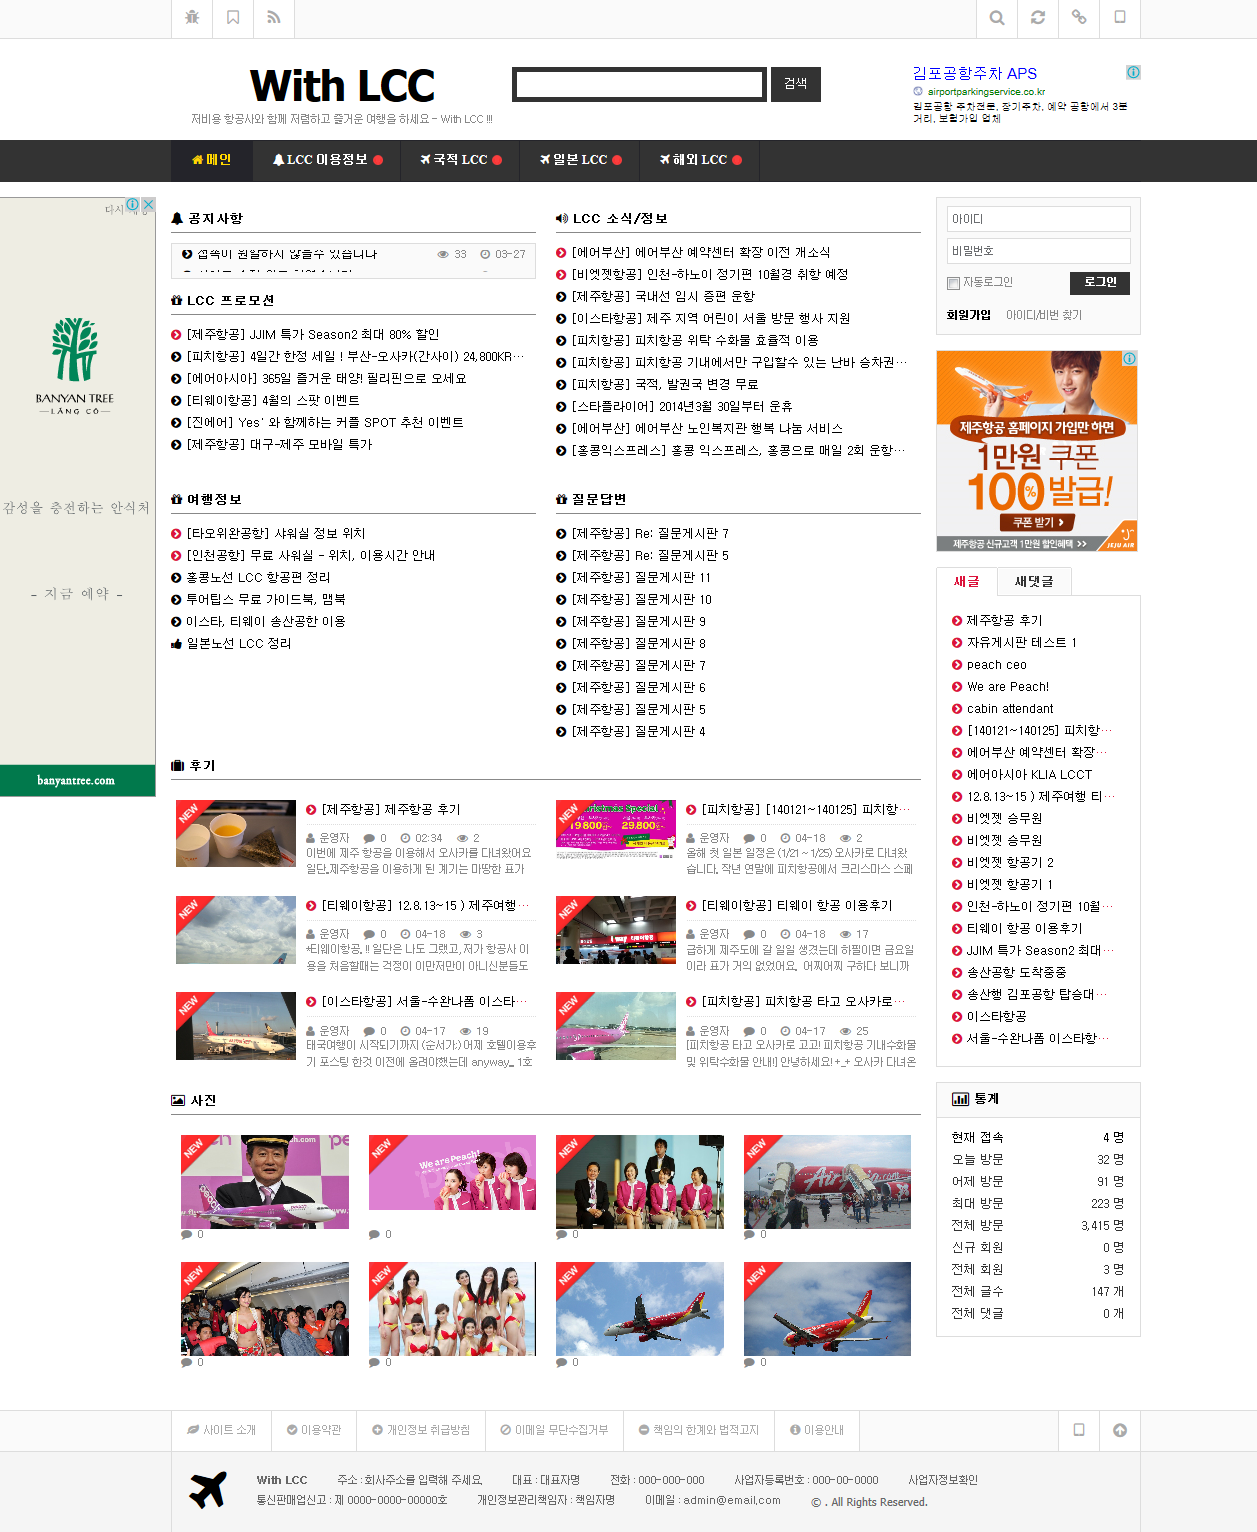1257x1532 pixels.
Task: Click the 메인 home menu item
Action: [x=211, y=160]
